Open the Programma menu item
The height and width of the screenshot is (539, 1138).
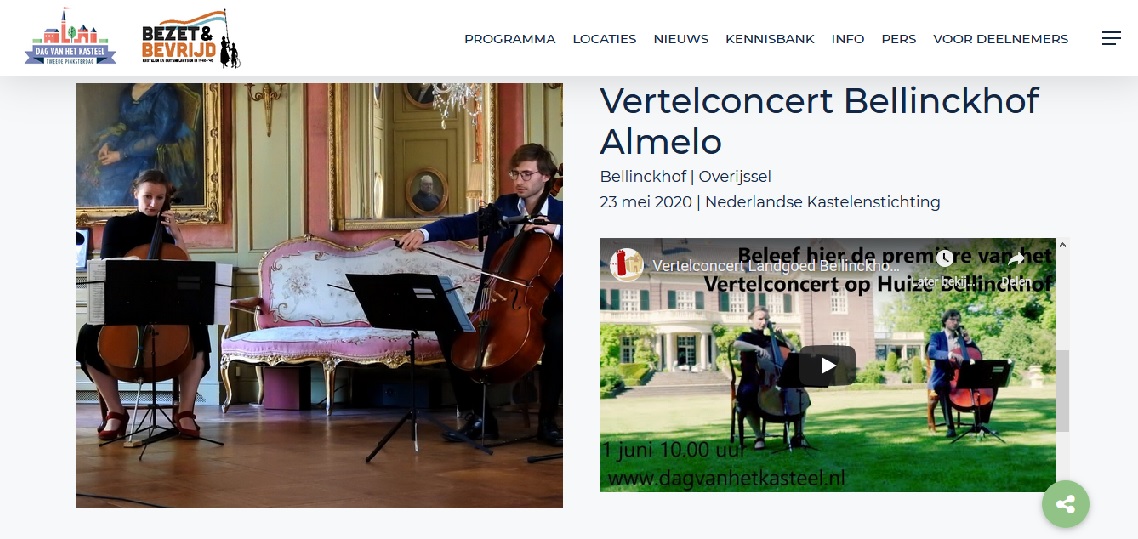click(x=509, y=39)
